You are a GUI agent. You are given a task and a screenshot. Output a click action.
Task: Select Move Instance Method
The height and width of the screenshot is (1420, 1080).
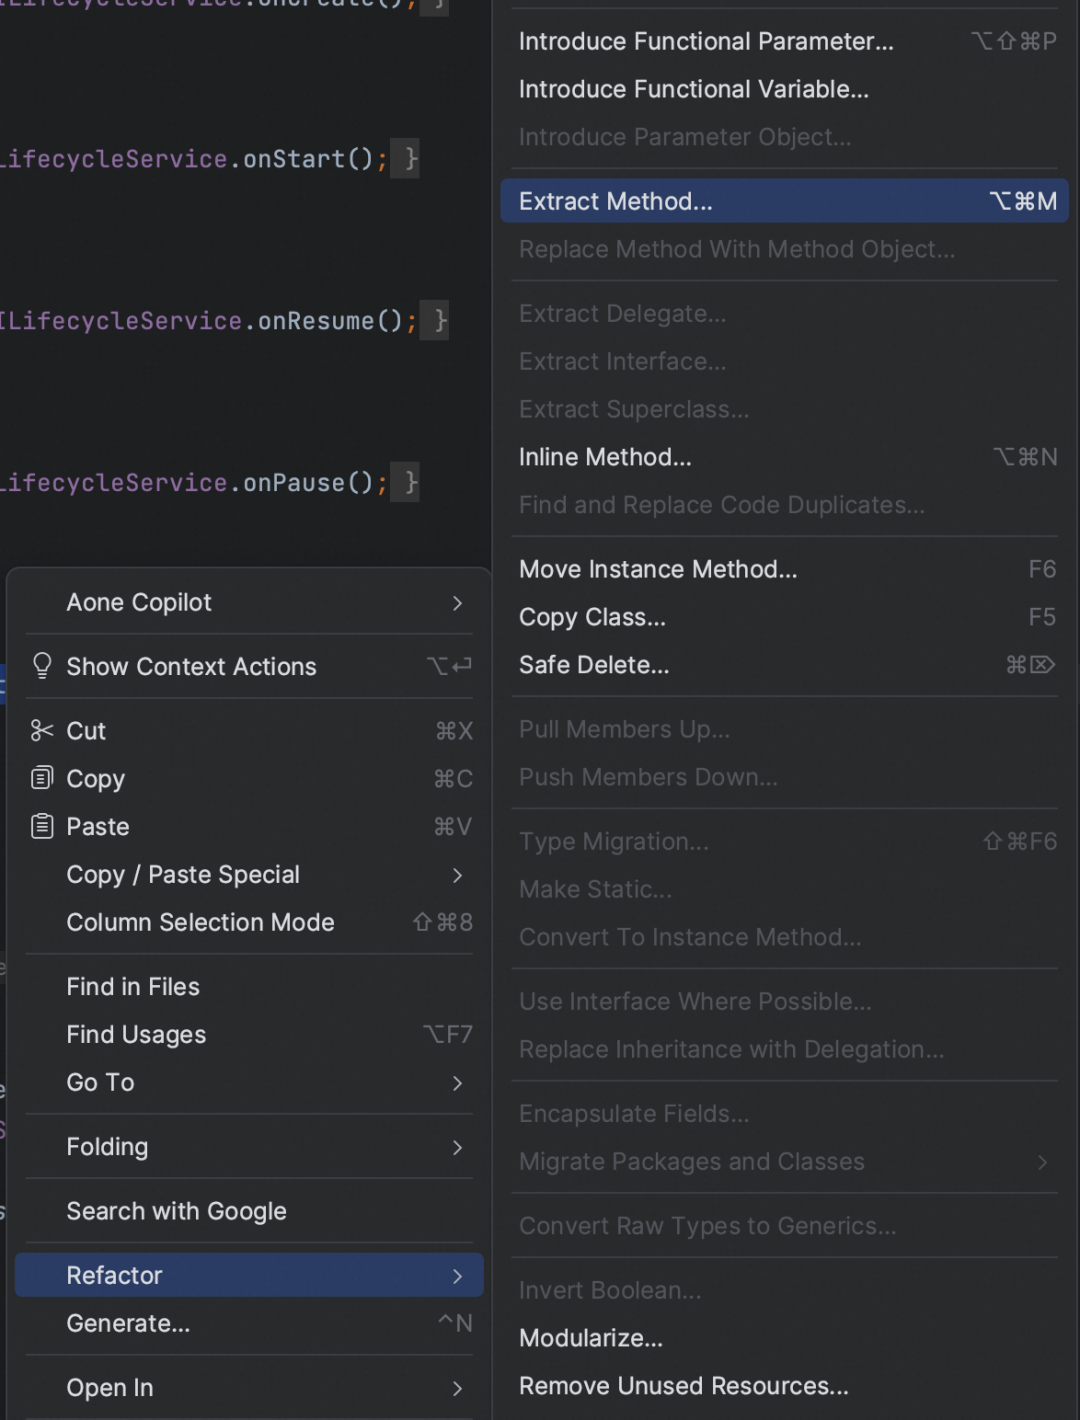pyautogui.click(x=785, y=569)
